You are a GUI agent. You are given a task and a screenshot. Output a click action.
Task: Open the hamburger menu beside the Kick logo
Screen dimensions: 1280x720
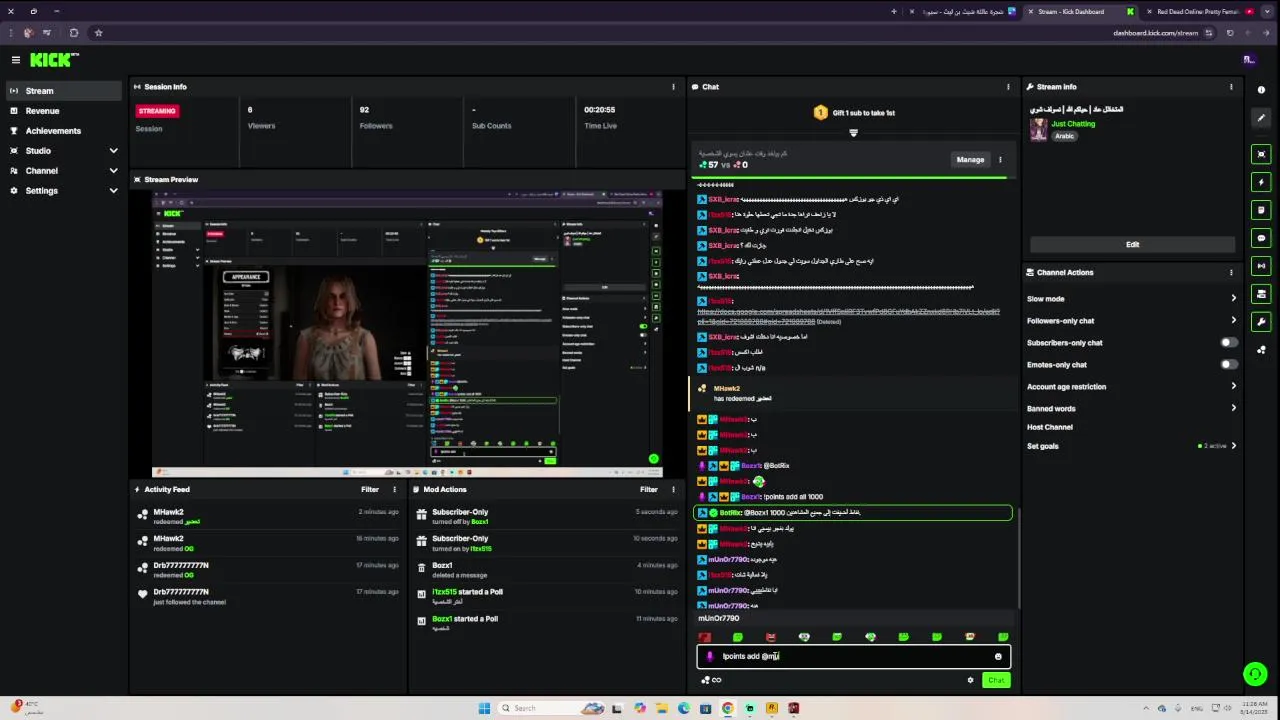coord(16,60)
